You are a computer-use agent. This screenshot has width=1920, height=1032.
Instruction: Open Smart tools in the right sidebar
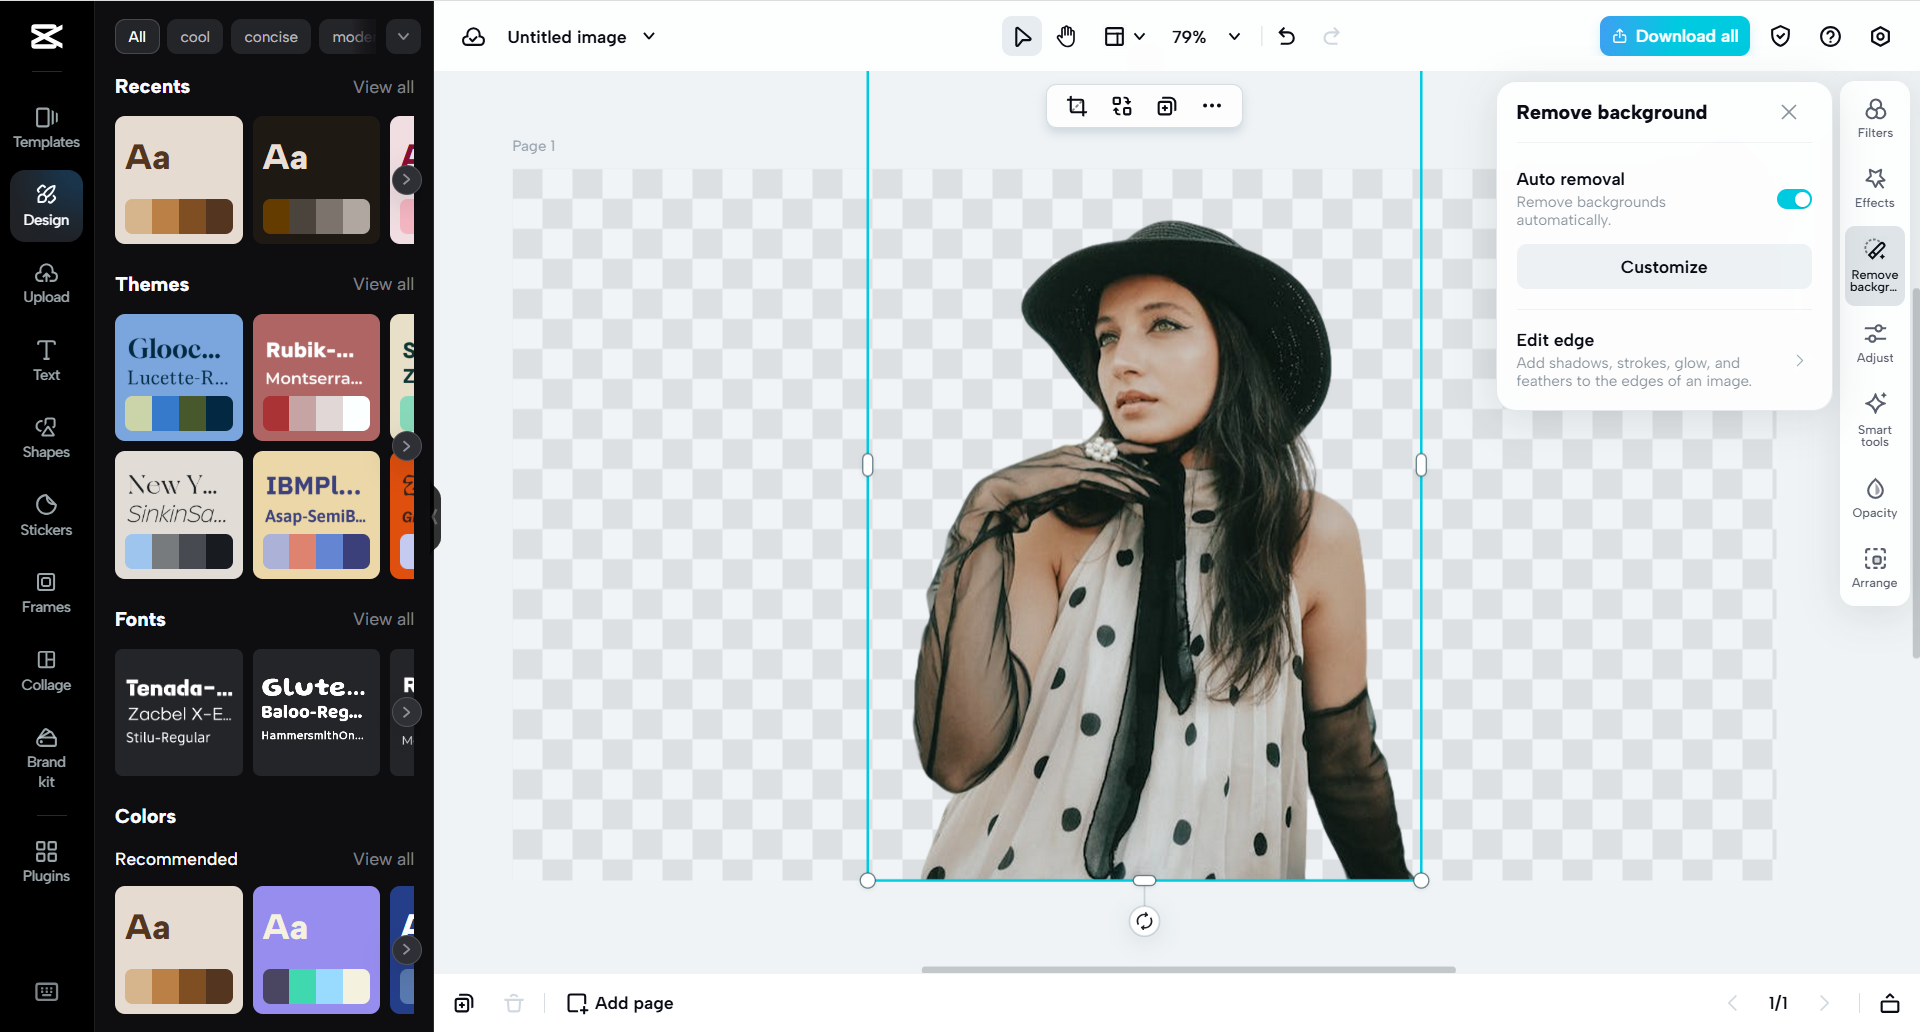[1875, 415]
